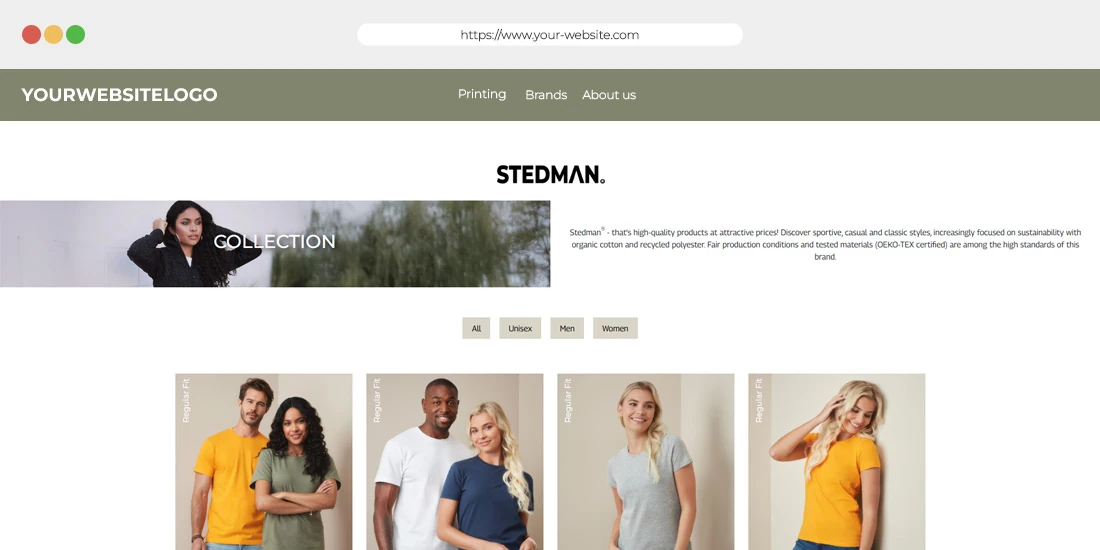Click the YOURWEBSITELOGO logo

tap(119, 95)
